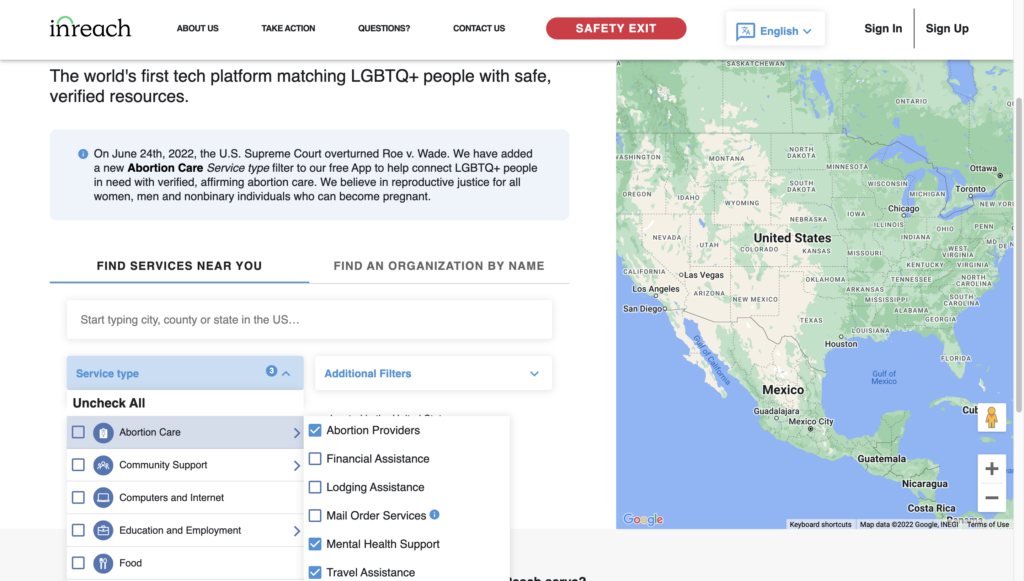
Task: Enable the Mail Order Services checkbox
Action: point(315,516)
